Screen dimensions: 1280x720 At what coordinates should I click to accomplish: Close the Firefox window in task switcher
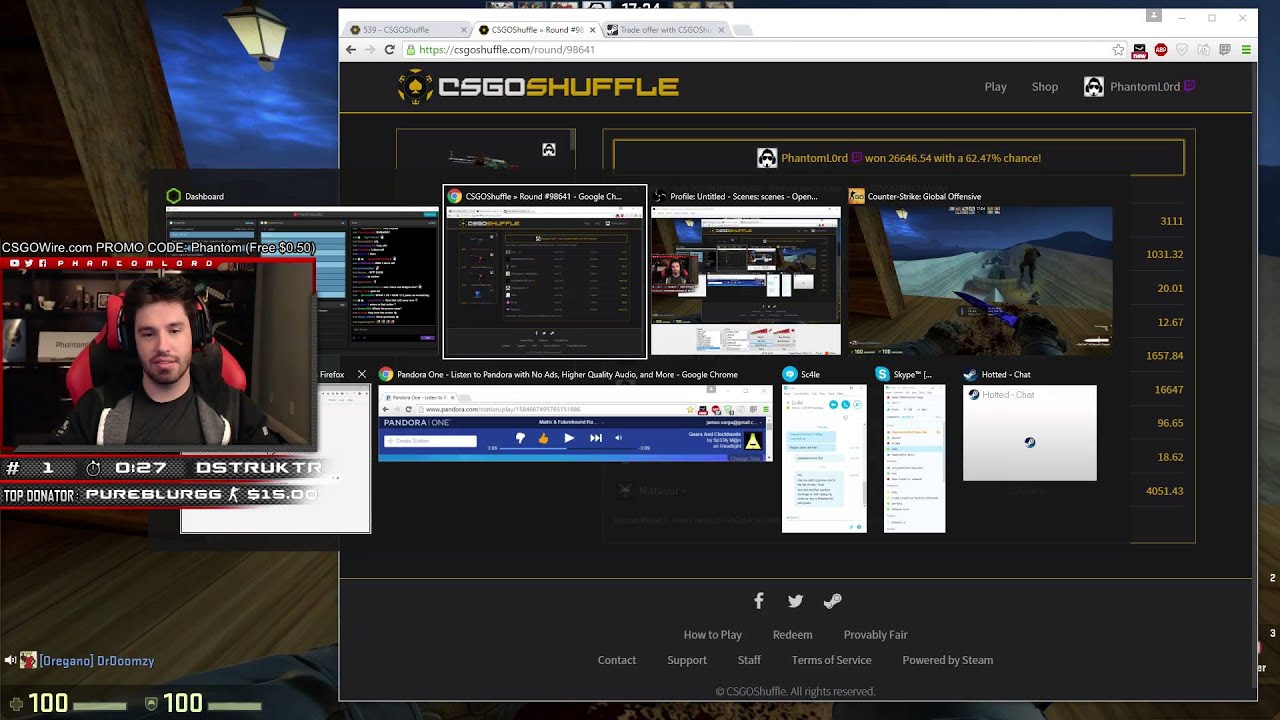[x=361, y=375]
